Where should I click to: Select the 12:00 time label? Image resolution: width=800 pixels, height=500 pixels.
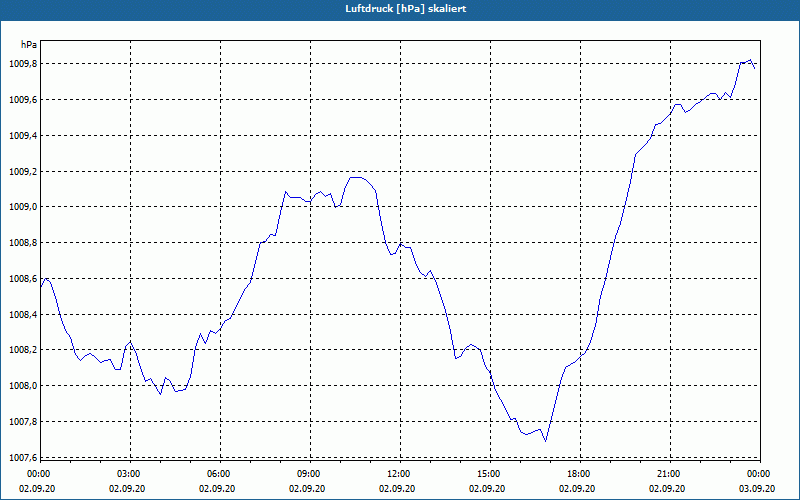[x=397, y=474]
